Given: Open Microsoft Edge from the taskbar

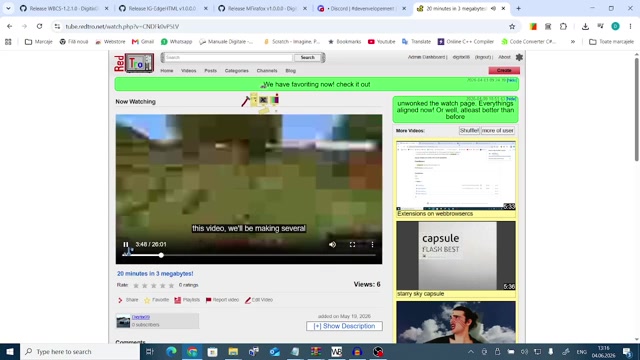Looking at the screenshot, I should (x=171, y=351).
